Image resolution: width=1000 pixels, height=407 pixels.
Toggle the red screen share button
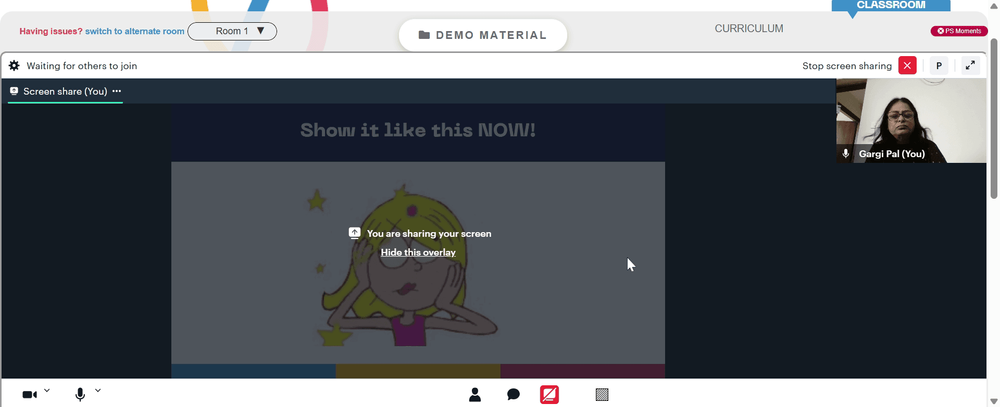(x=549, y=395)
